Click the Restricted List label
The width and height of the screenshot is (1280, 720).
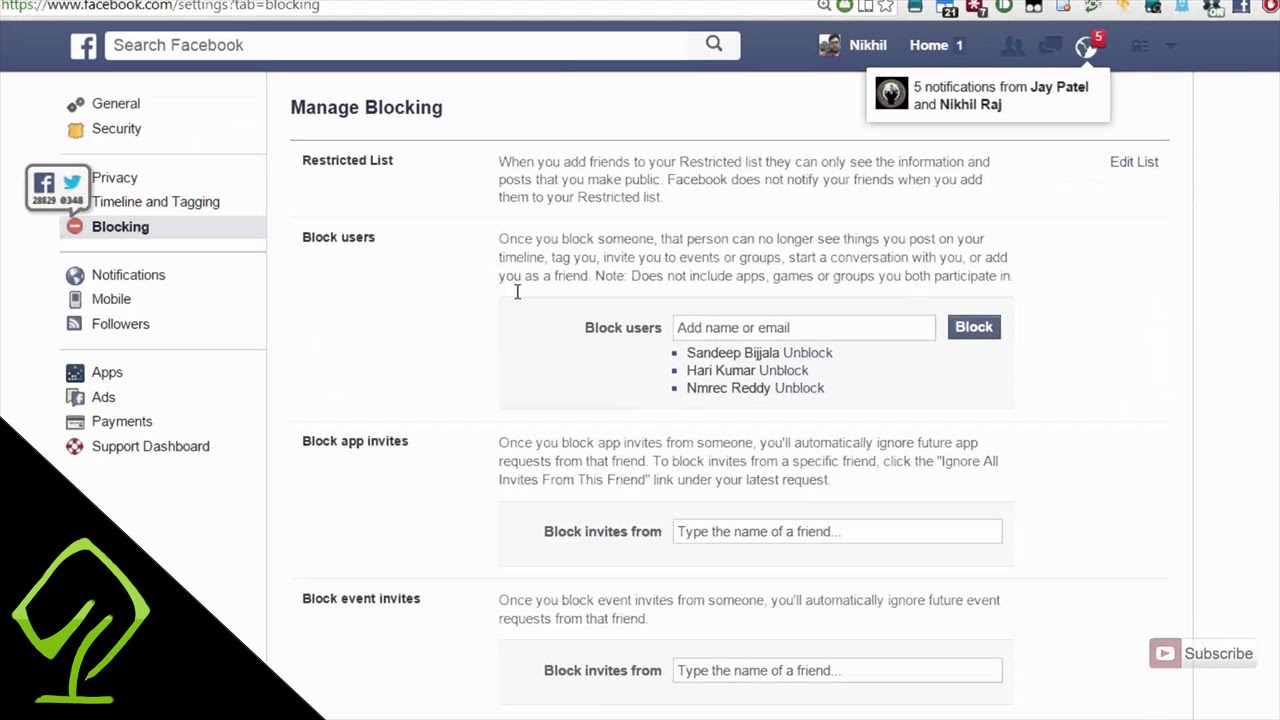tap(348, 160)
